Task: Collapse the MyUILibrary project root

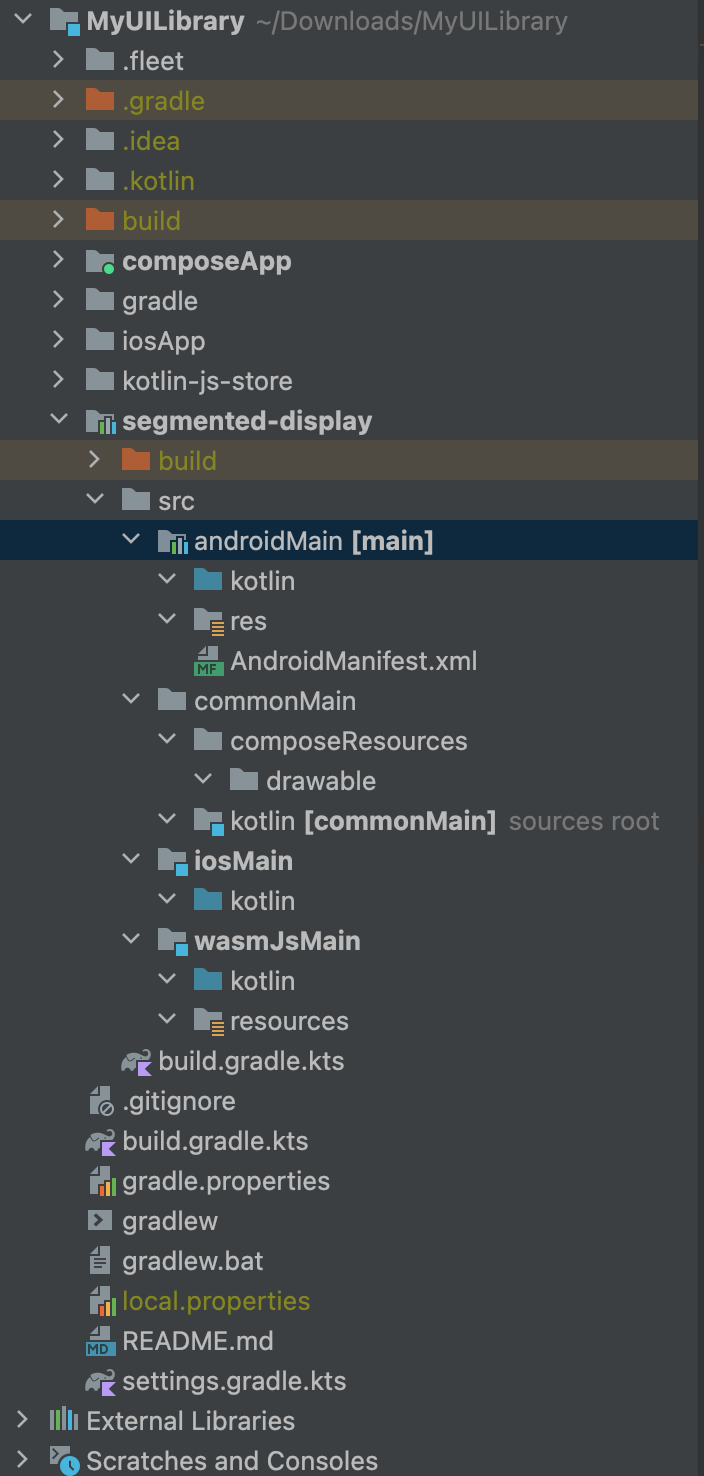Action: (x=23, y=20)
